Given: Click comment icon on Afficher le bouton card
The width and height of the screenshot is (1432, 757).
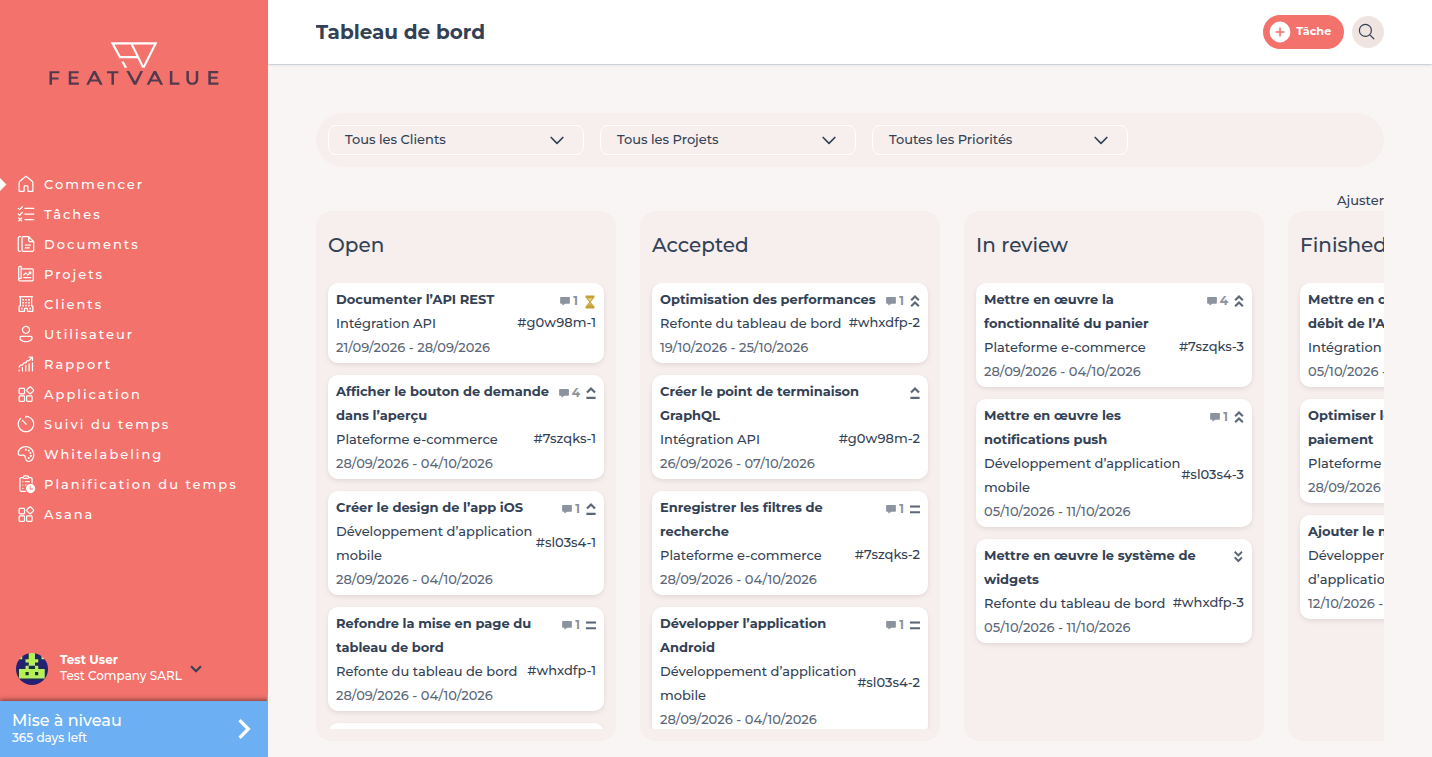Looking at the screenshot, I should 564,393.
